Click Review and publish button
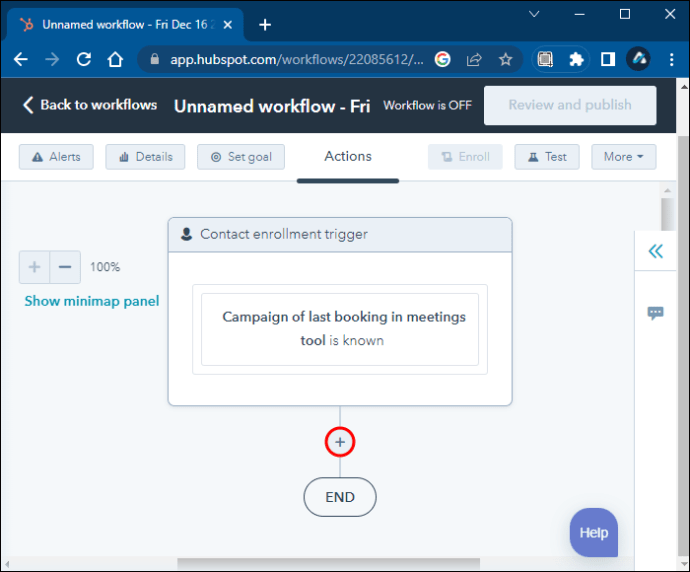690x572 pixels. click(570, 105)
